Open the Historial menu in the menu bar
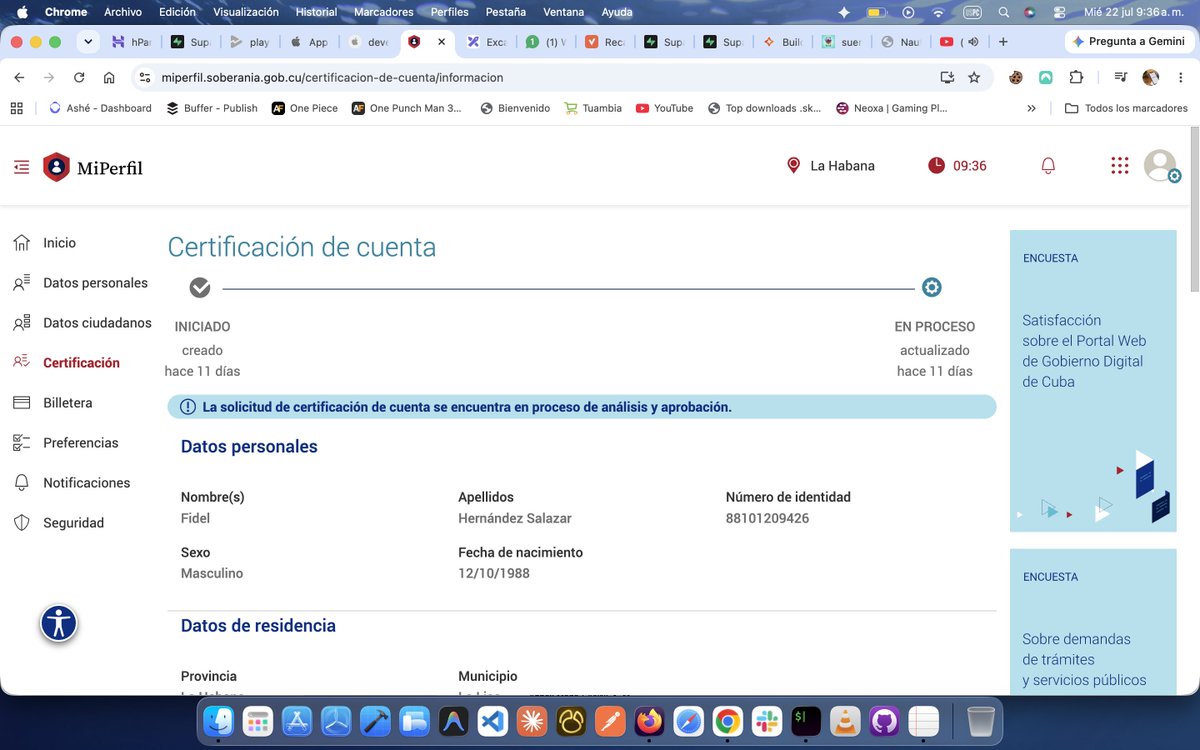The height and width of the screenshot is (750, 1200). 316,12
